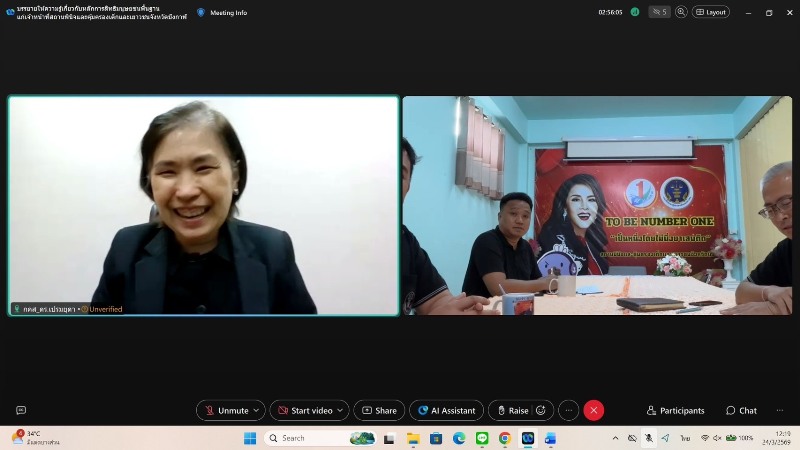Screen dimensions: 800x450
Task: Click the hidden non-video participants count icon
Action: 659,12
